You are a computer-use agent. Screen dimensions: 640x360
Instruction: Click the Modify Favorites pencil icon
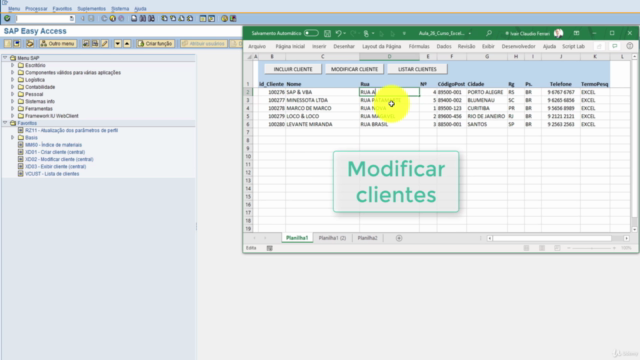pyautogui.click(x=104, y=43)
